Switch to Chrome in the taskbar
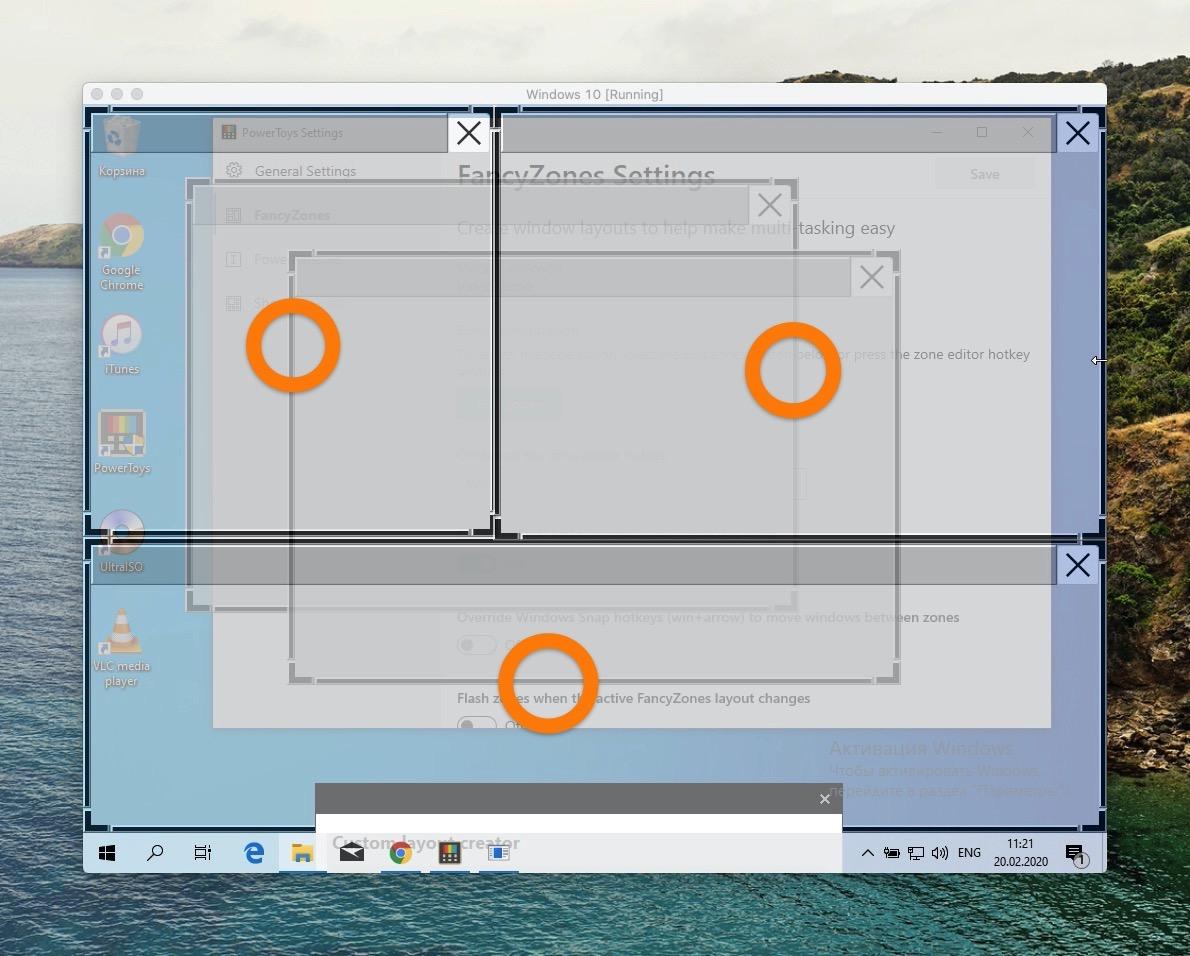1190x956 pixels. 401,853
